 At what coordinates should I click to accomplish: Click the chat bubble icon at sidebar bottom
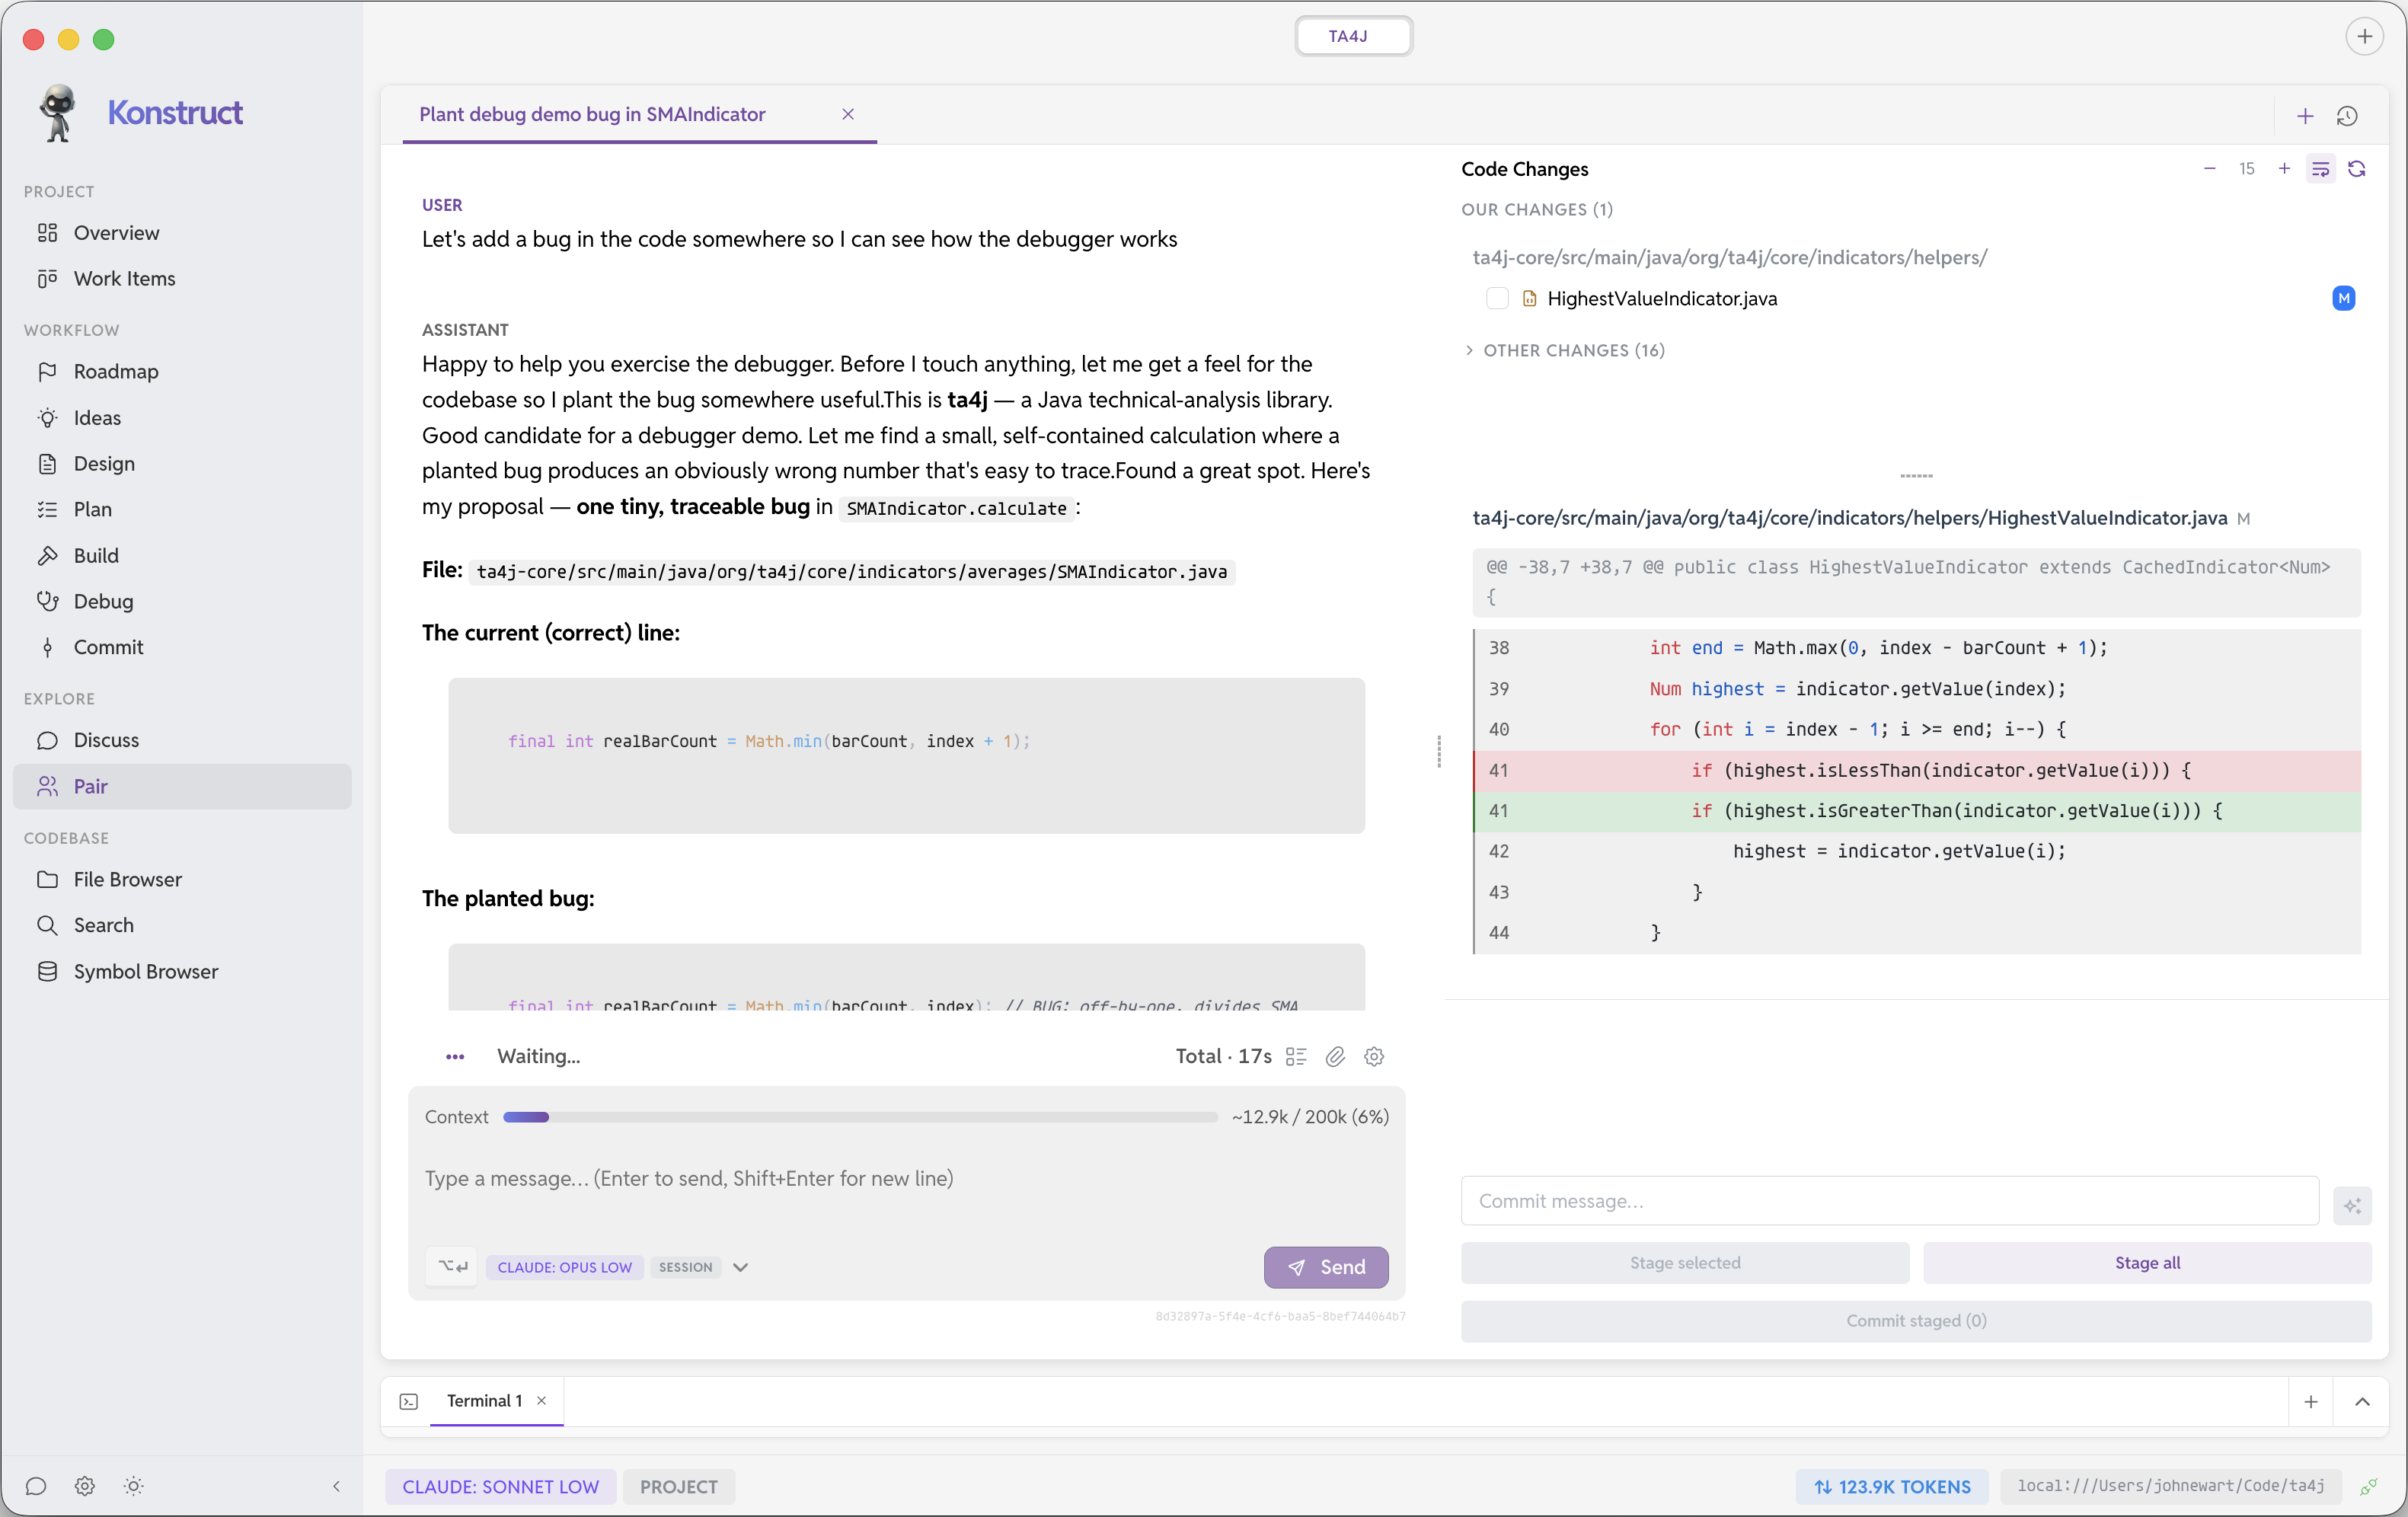[36, 1486]
